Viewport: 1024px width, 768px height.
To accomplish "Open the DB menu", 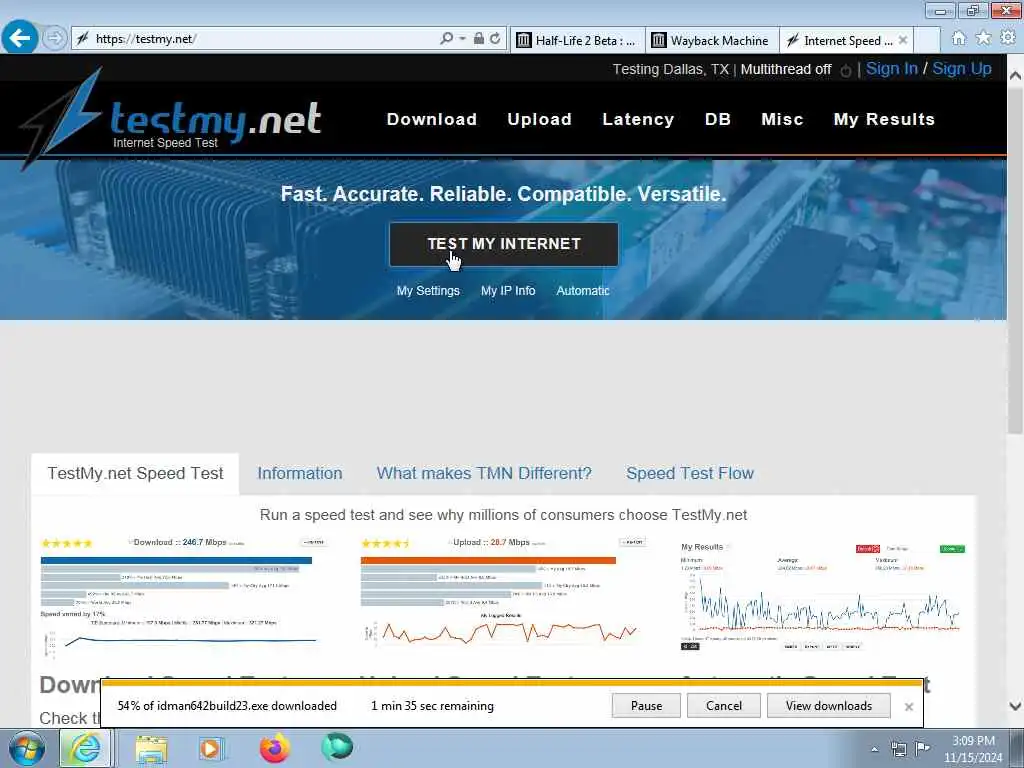I will tap(718, 119).
